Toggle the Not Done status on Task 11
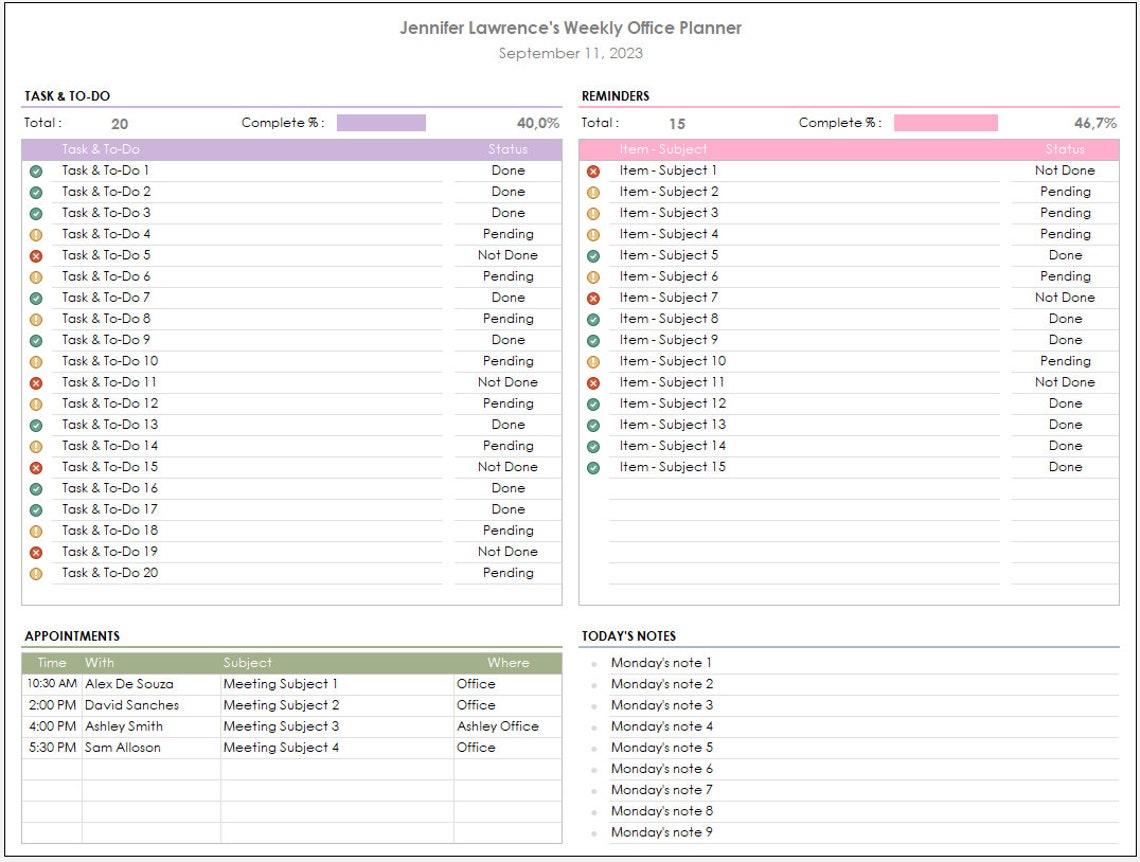Viewport: 1140px width, 862px height. pyautogui.click(x=508, y=382)
